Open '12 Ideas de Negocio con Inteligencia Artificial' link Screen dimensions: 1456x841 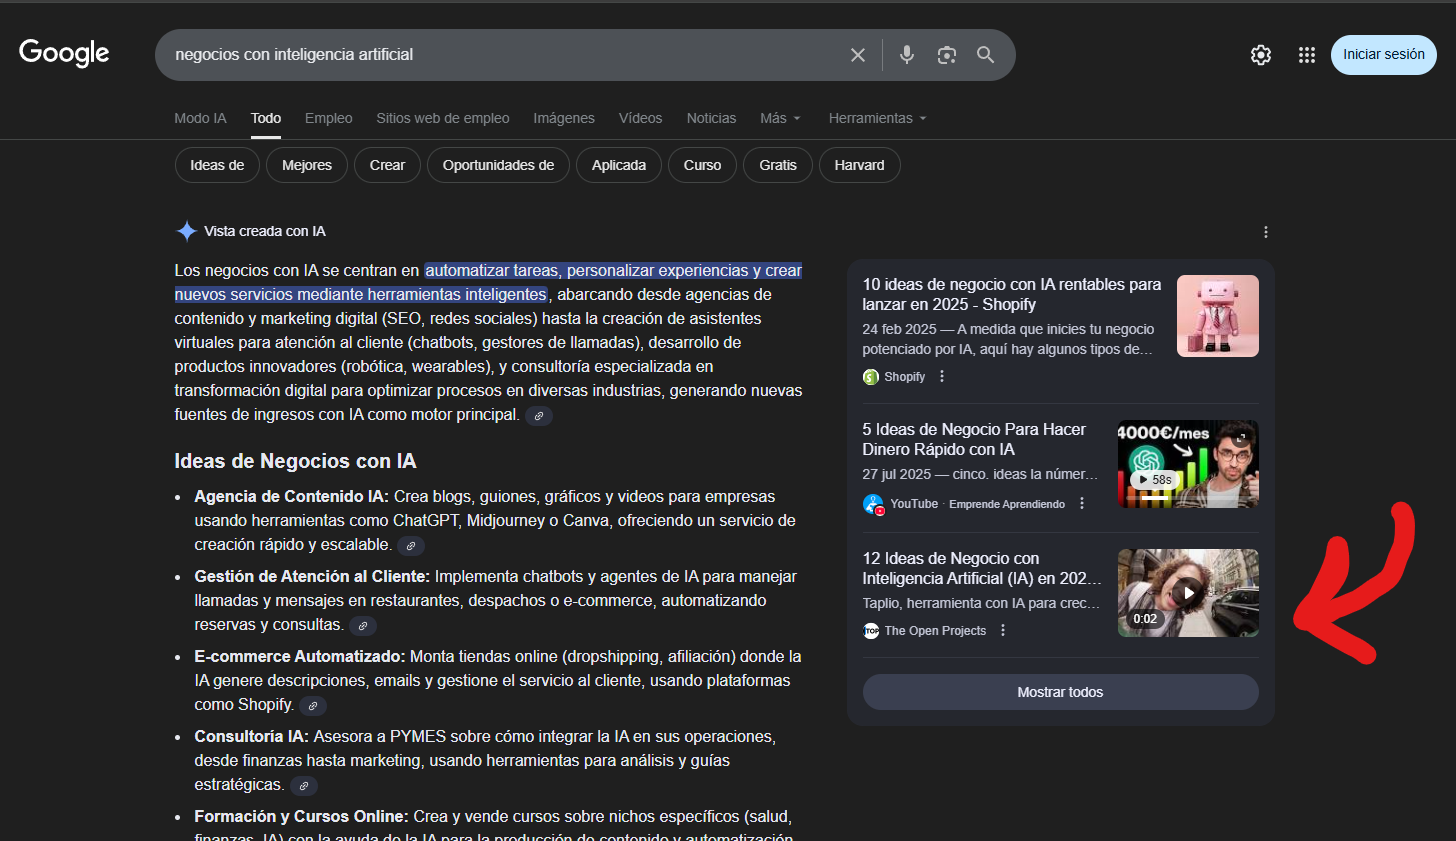982,568
